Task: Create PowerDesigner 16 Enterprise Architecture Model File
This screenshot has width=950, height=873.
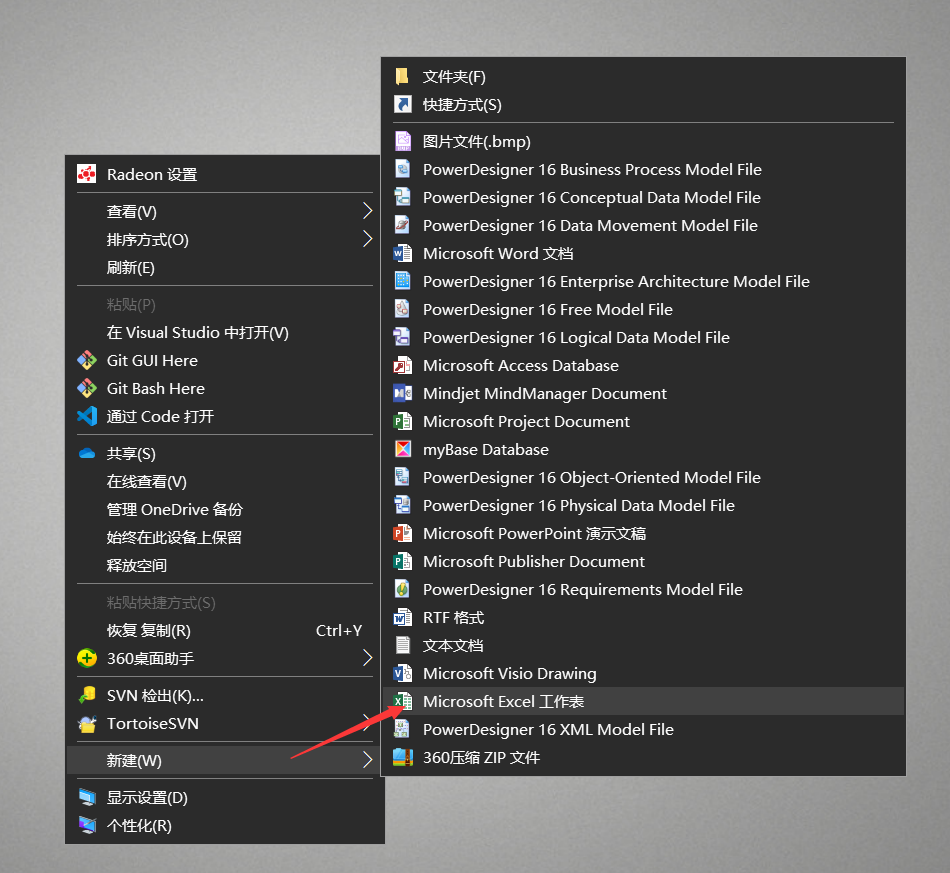Action: [x=643, y=281]
